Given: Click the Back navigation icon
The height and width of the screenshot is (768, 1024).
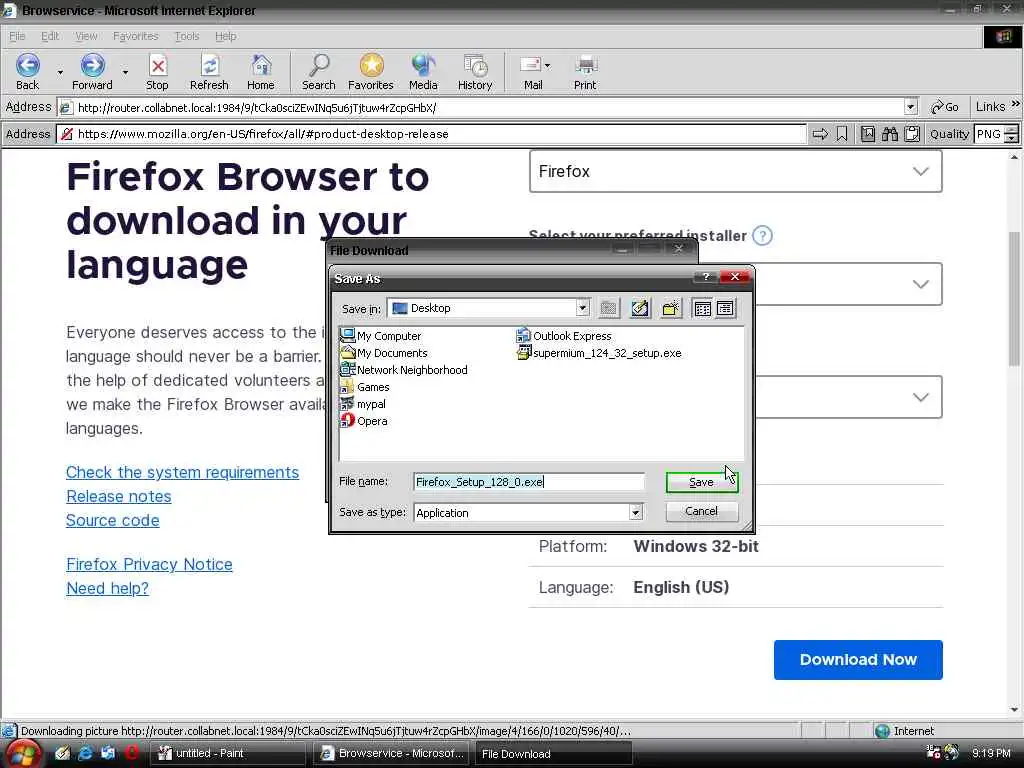Looking at the screenshot, I should [x=27, y=66].
